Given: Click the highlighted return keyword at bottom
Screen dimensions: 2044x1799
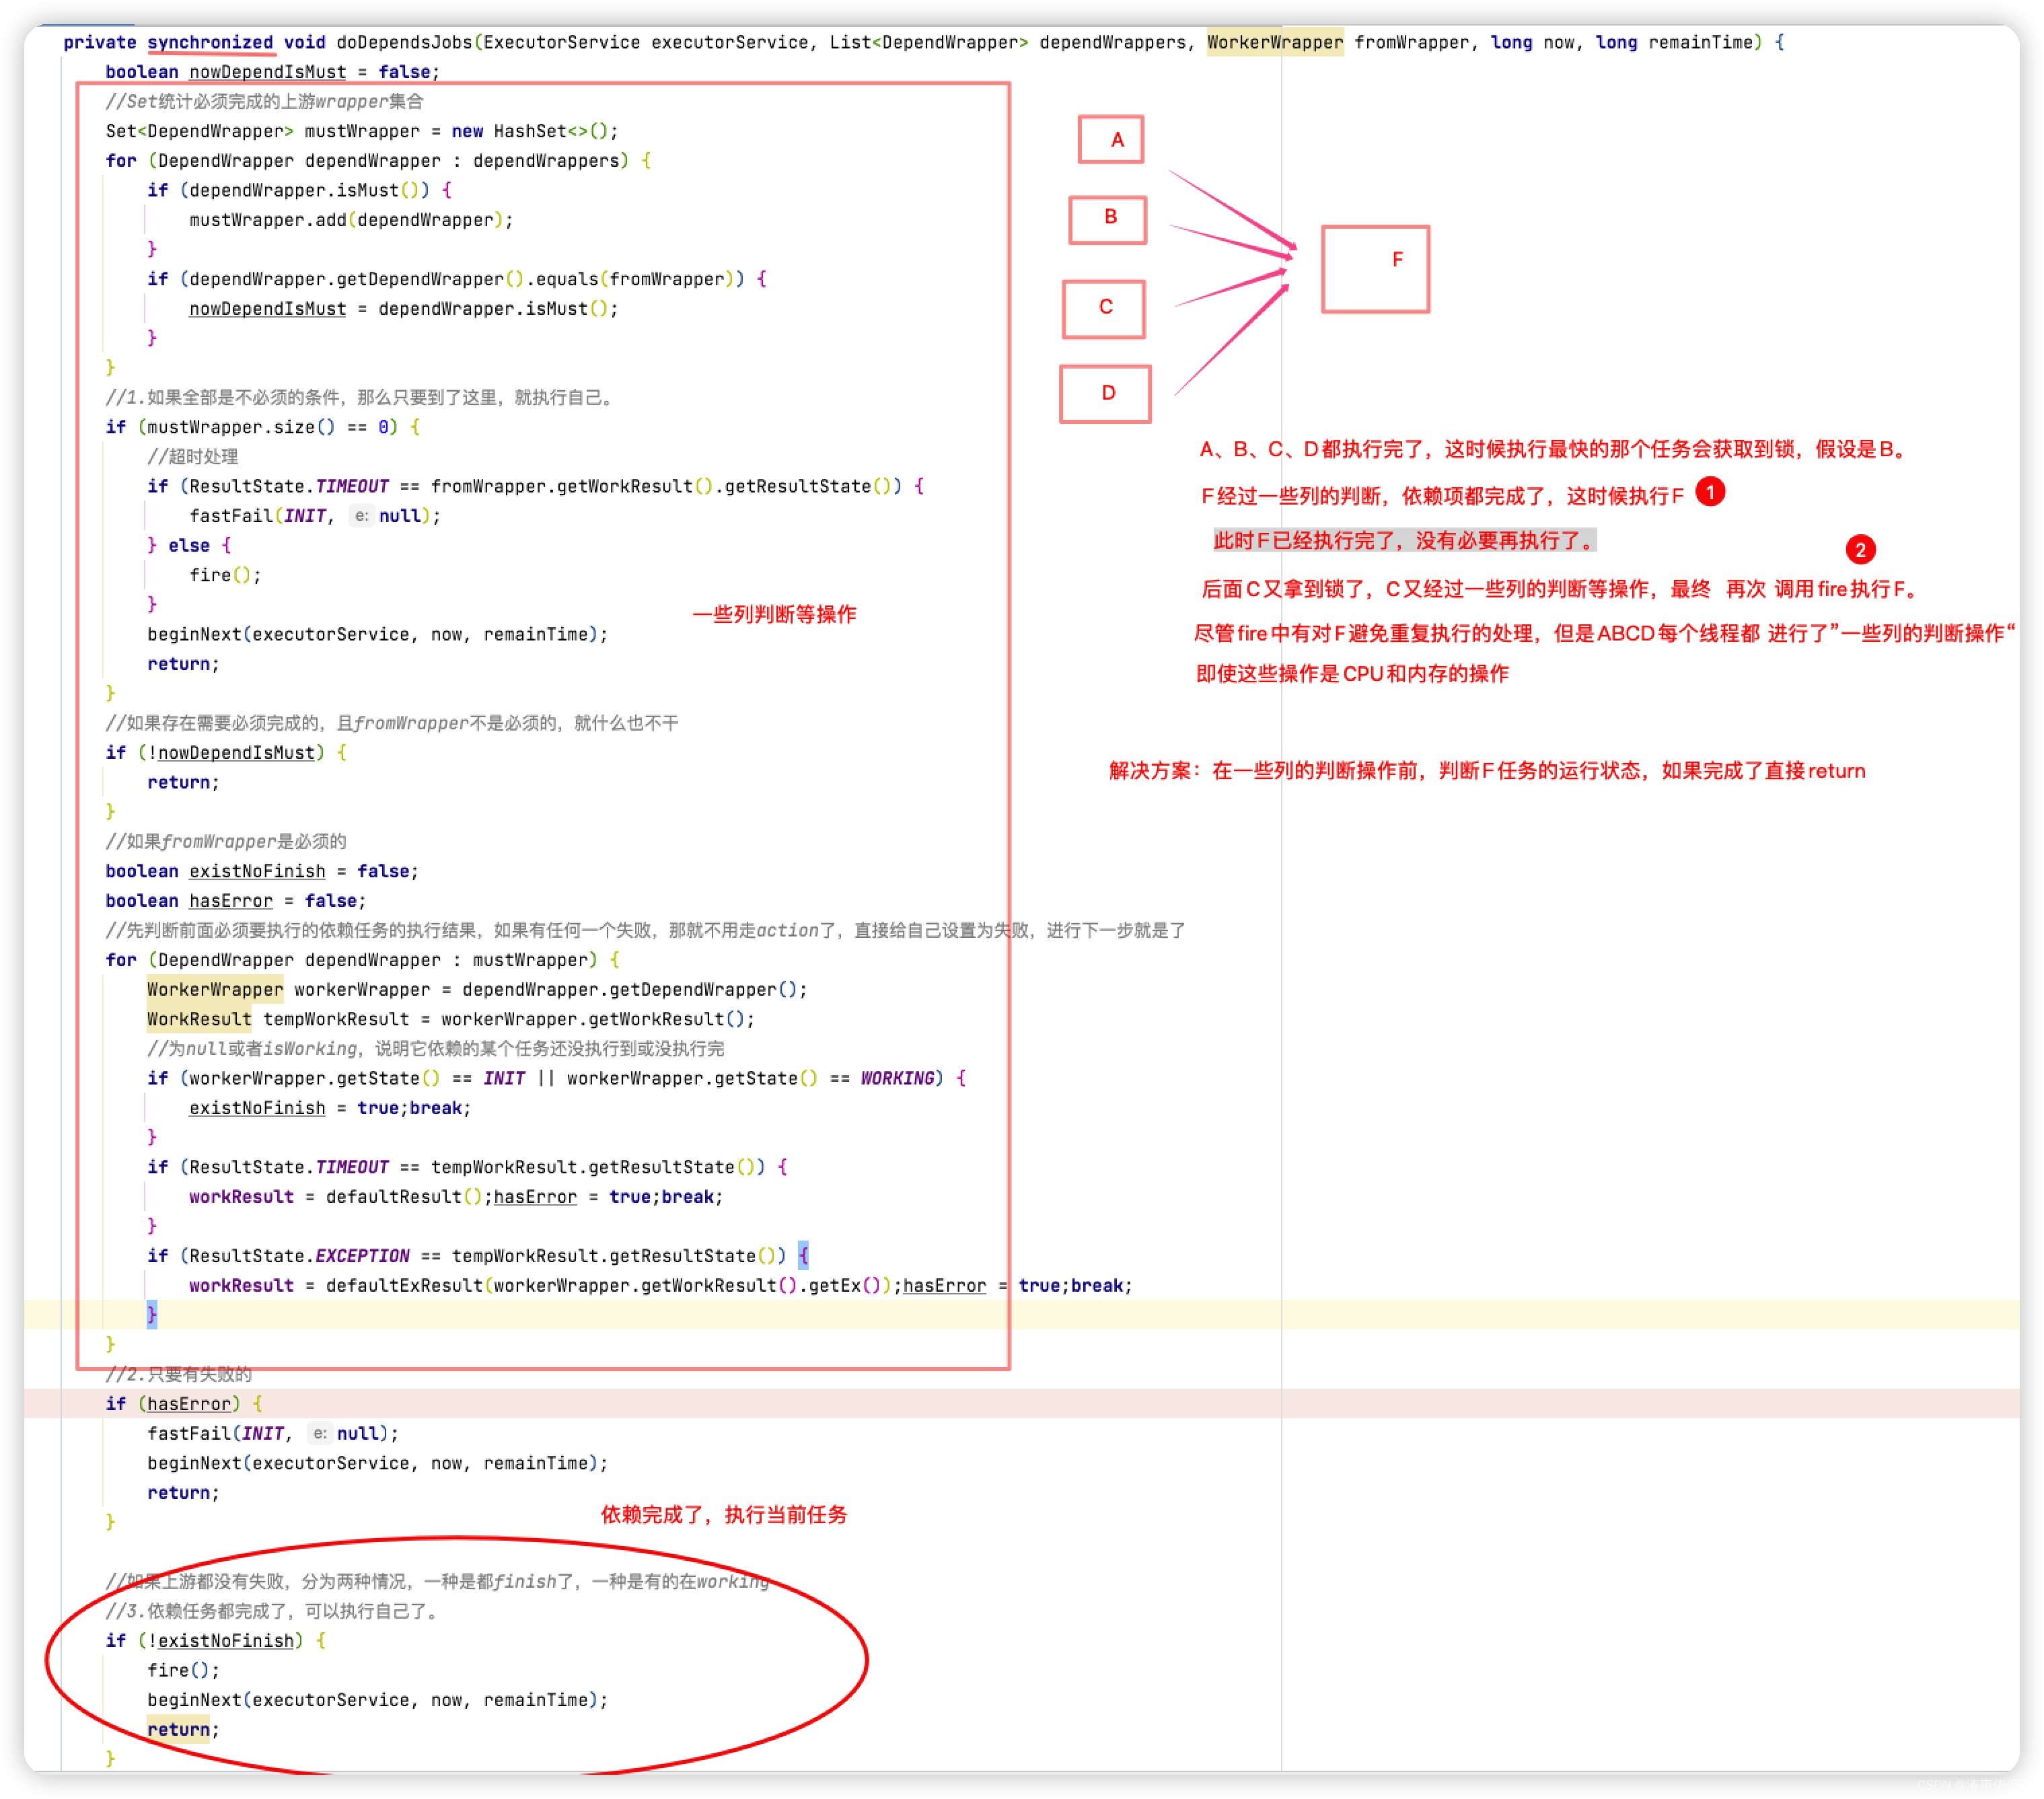Looking at the screenshot, I should click(x=178, y=1729).
